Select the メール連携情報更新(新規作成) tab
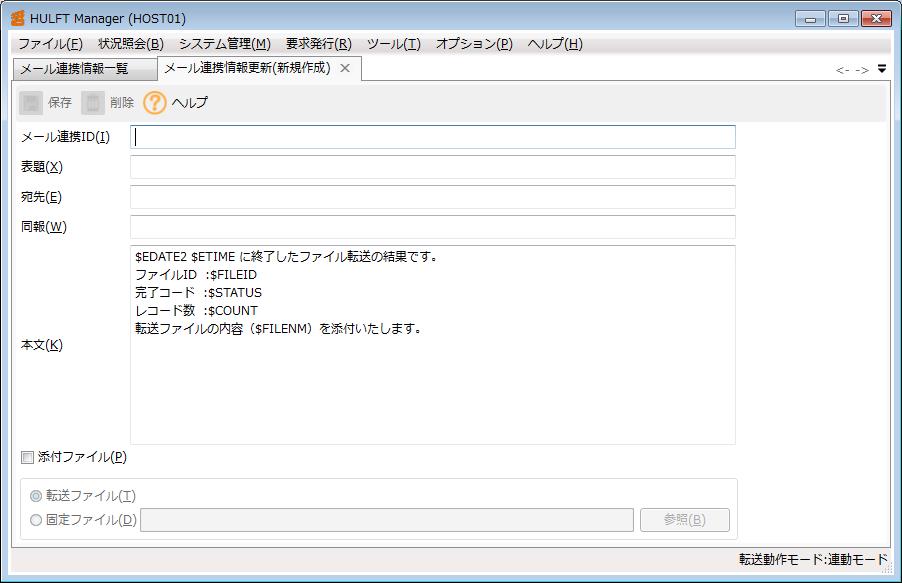Viewport: 902px width, 583px height. pyautogui.click(x=248, y=68)
